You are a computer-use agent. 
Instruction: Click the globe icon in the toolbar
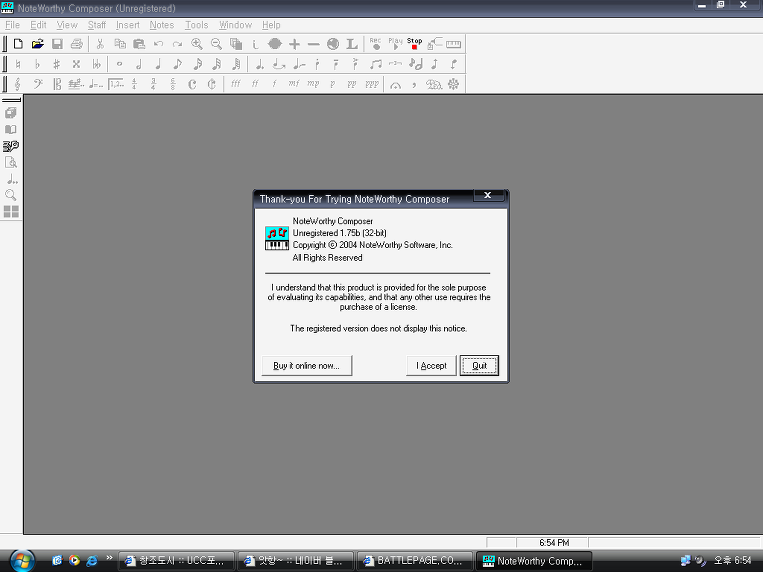coord(333,44)
